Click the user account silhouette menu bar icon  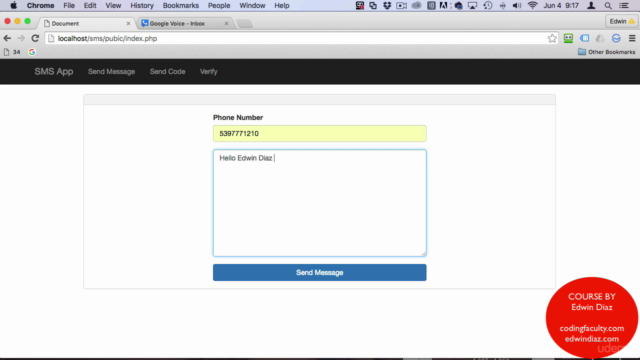(x=591, y=5)
